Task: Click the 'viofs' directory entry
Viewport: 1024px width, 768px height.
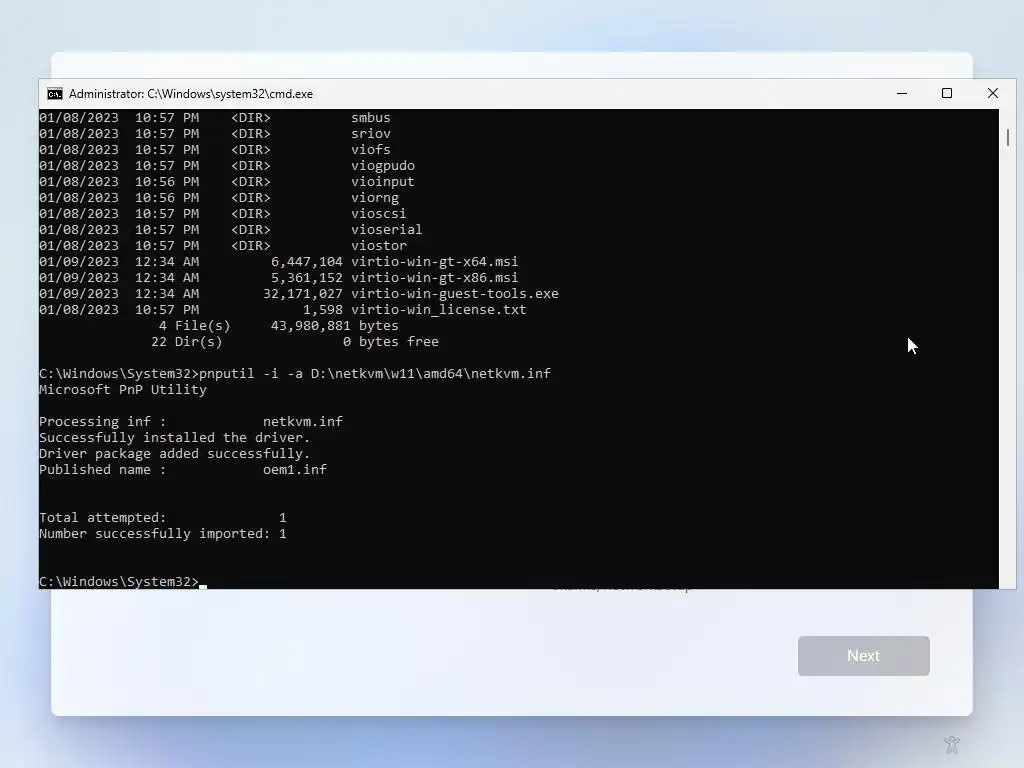Action: click(x=370, y=150)
